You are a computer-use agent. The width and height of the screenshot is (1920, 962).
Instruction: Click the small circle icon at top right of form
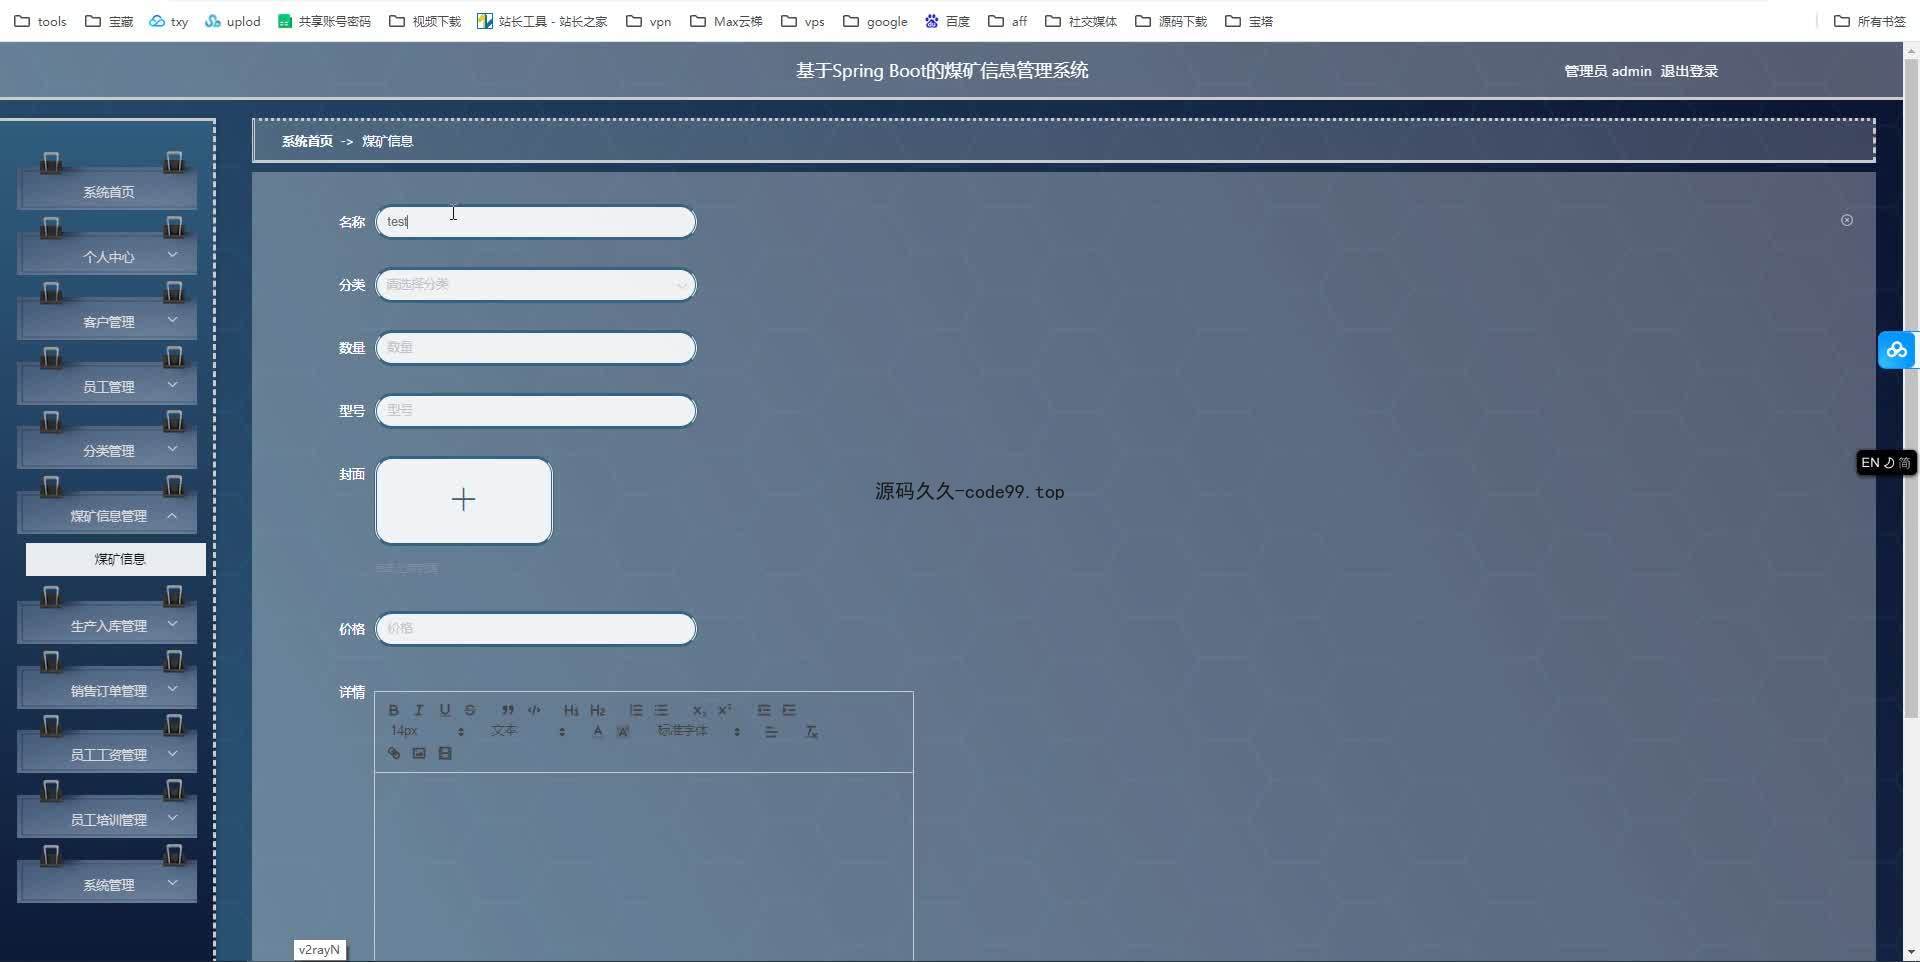[1847, 220]
